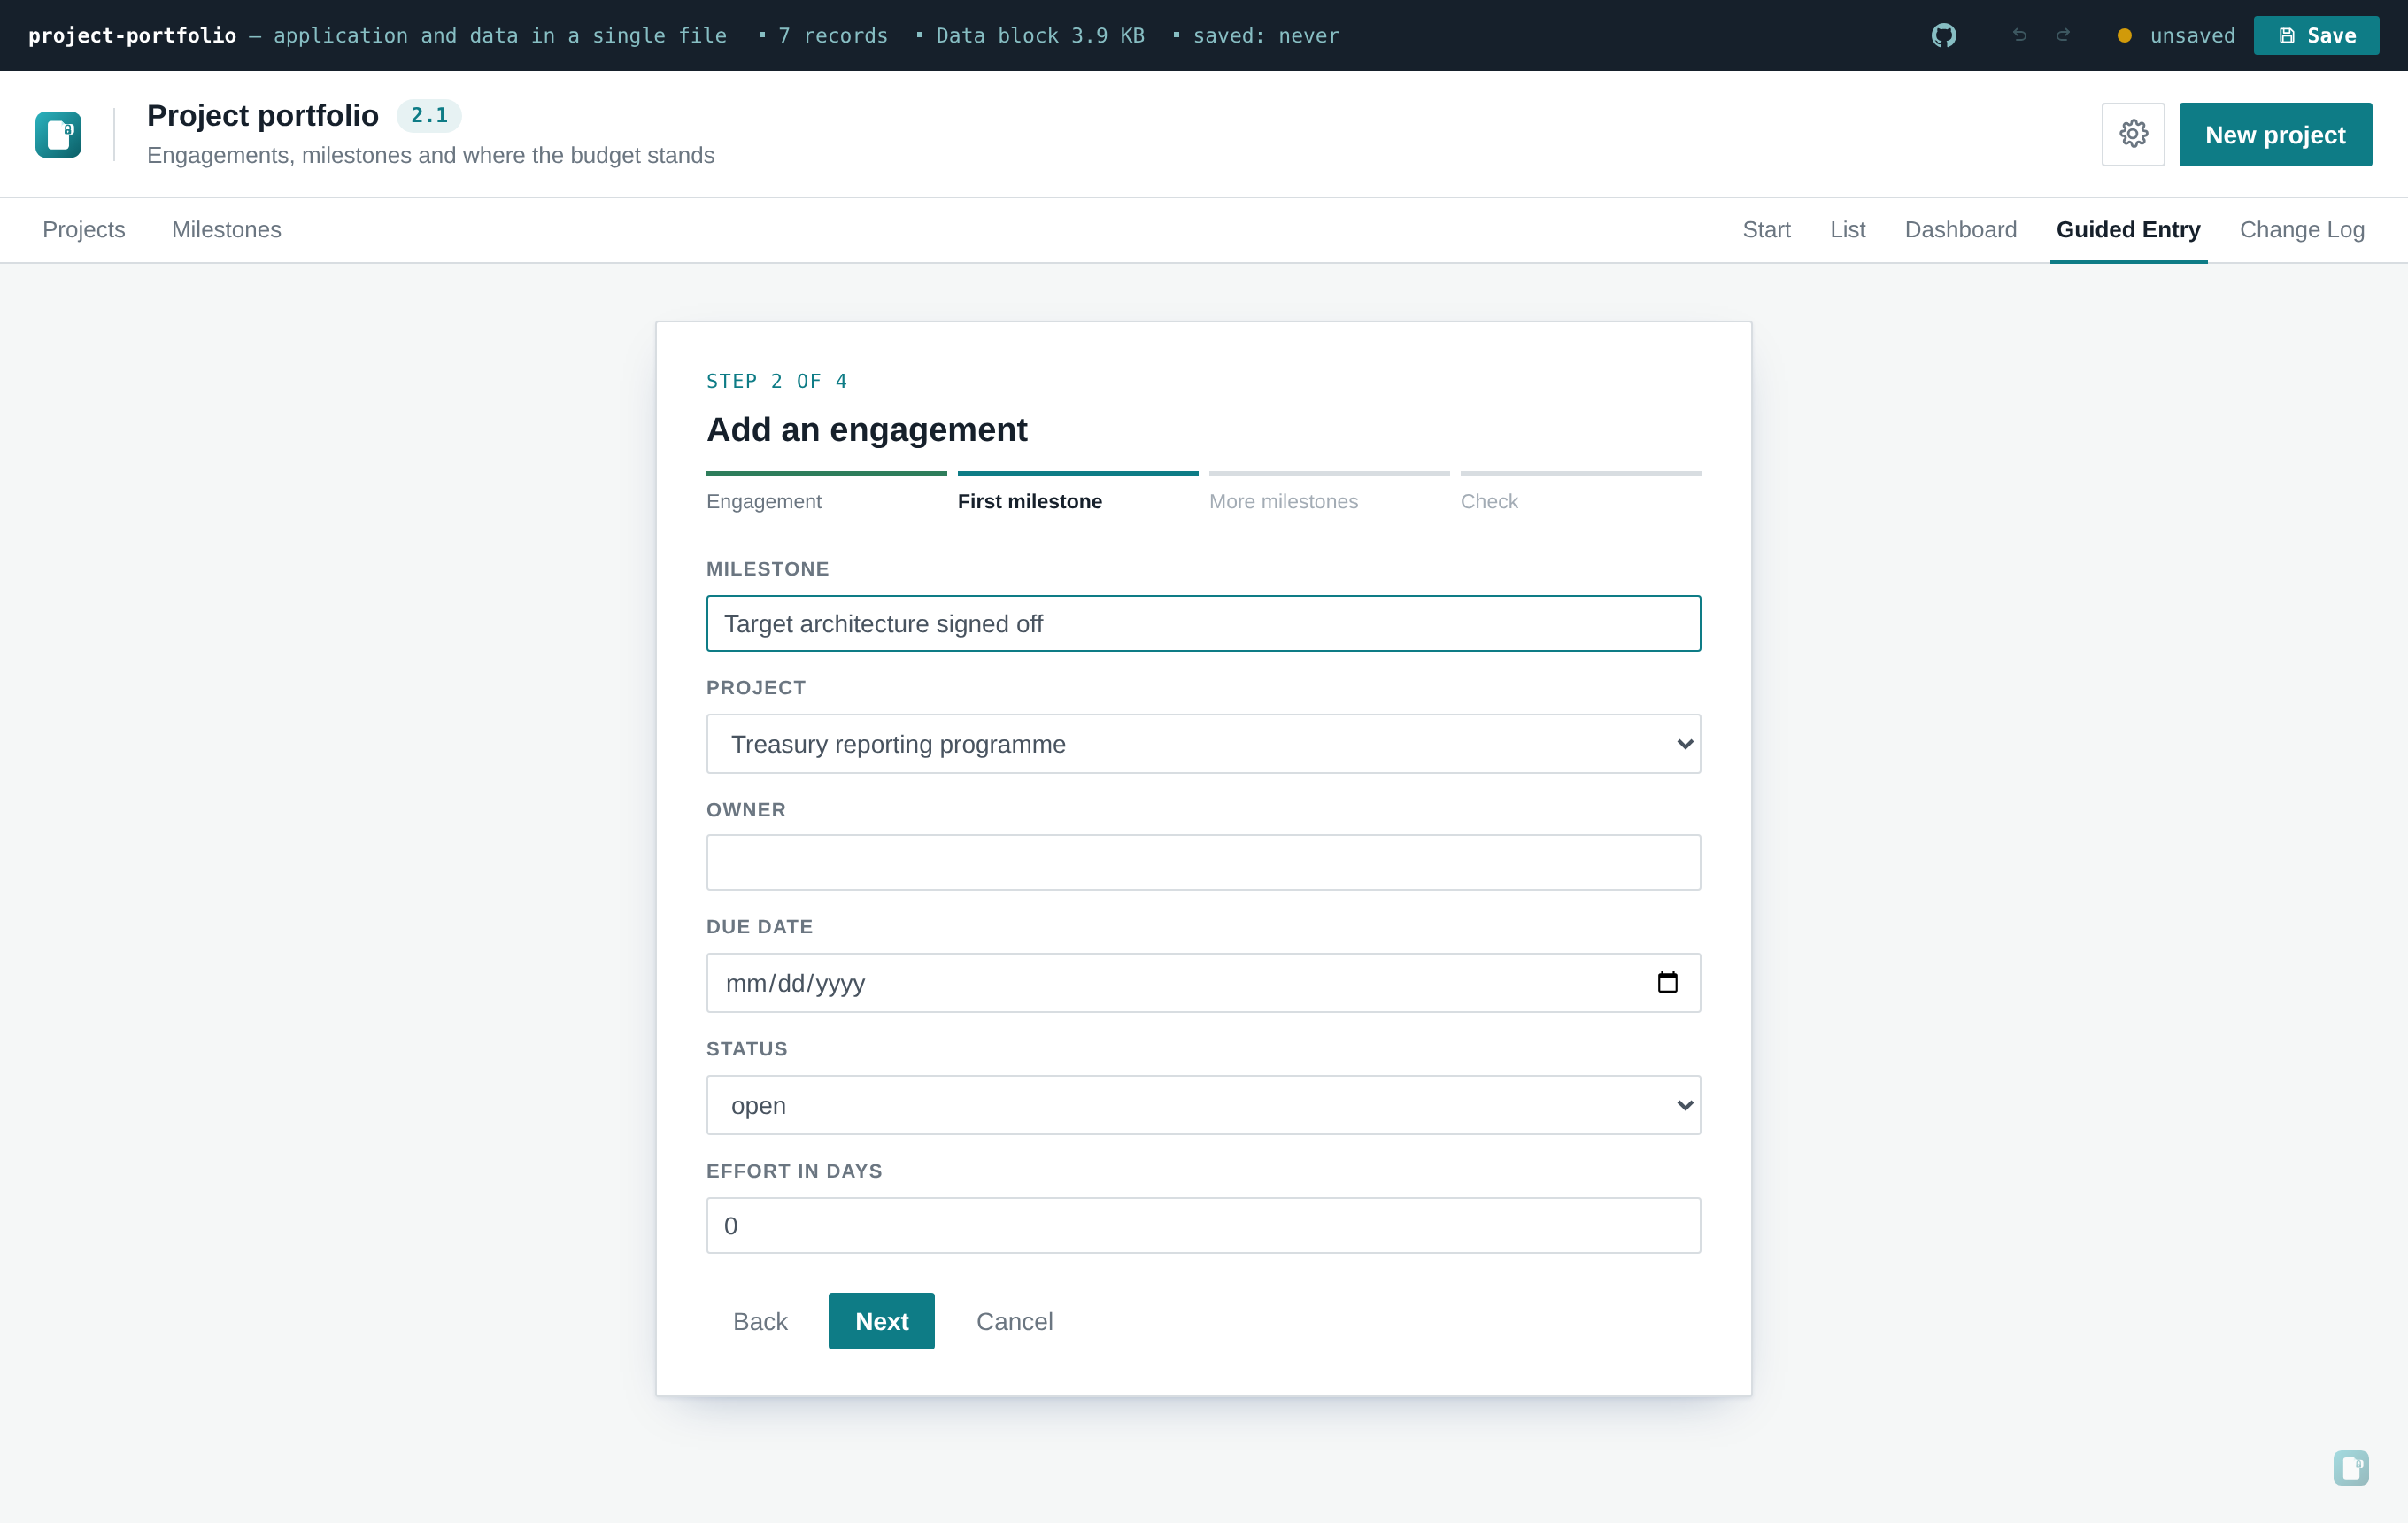Click the Effort in days field
The height and width of the screenshot is (1523, 2408).
click(x=1203, y=1225)
